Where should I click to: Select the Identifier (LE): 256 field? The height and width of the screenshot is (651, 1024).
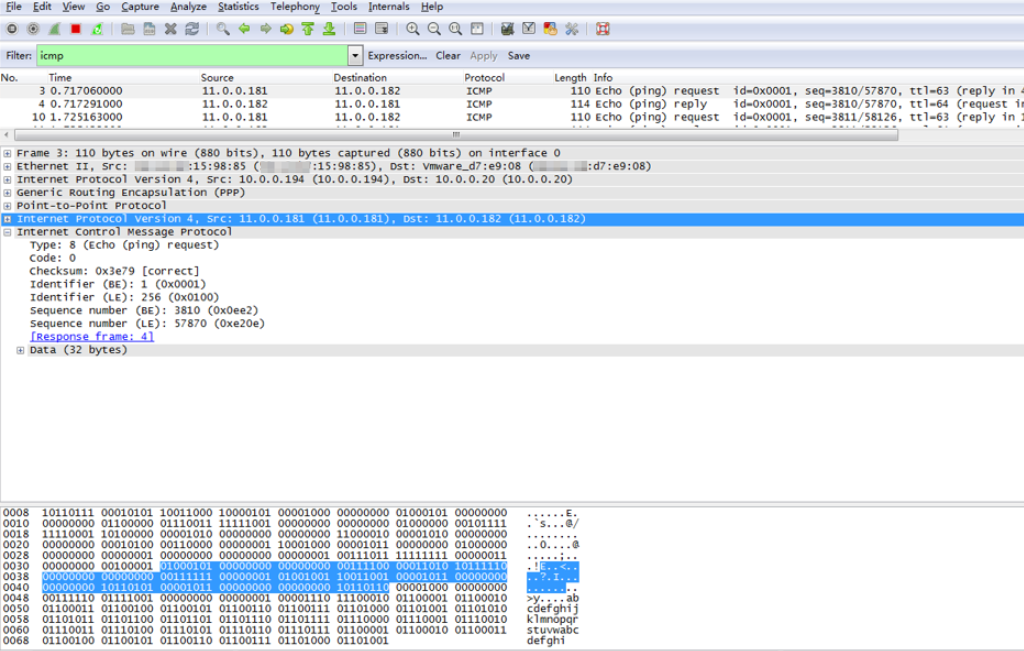click(x=124, y=297)
